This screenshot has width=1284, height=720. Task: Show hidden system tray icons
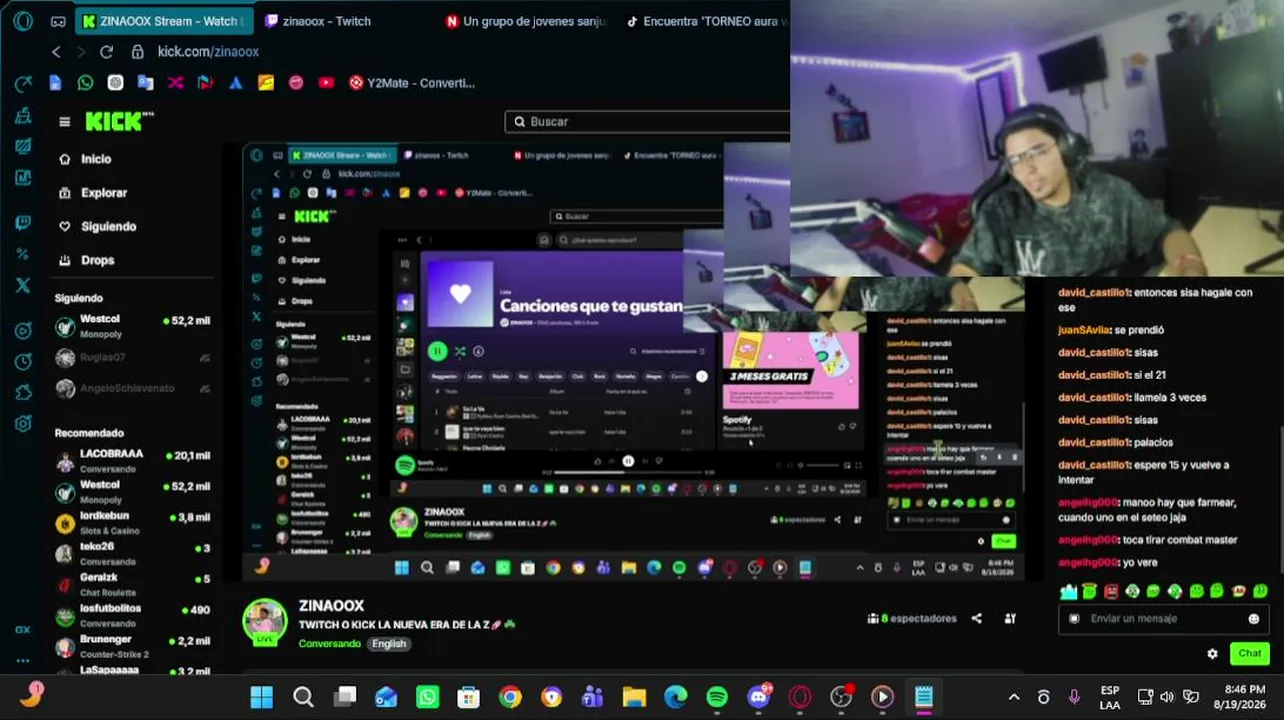pyautogui.click(x=1014, y=697)
